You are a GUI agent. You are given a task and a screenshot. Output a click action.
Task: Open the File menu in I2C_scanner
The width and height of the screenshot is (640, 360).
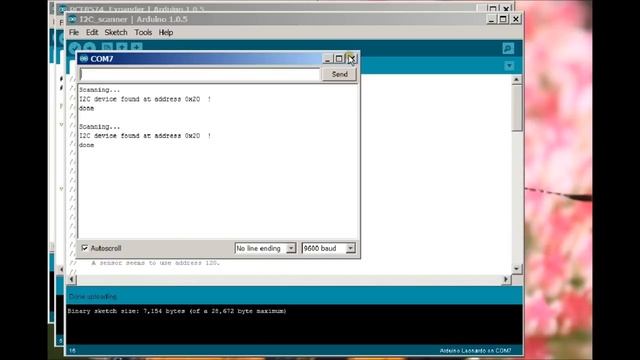pyautogui.click(x=74, y=32)
